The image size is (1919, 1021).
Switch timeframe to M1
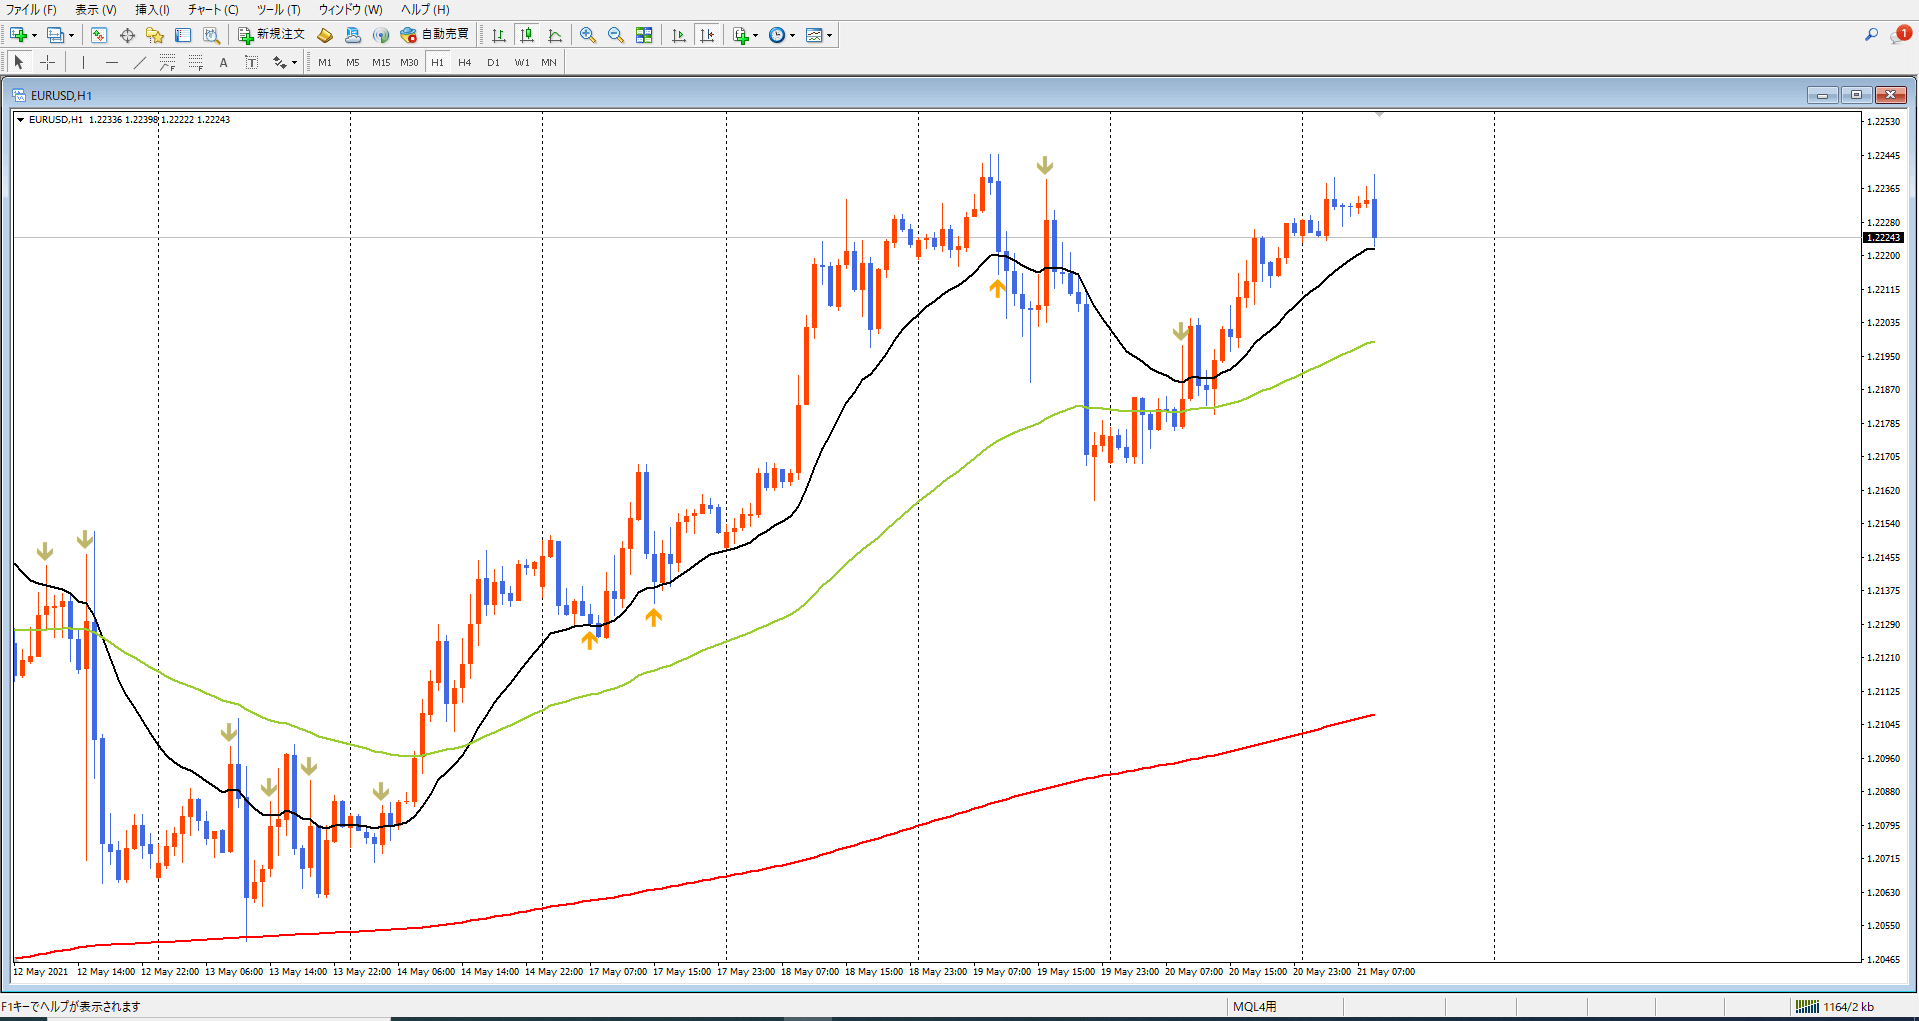tap(325, 62)
